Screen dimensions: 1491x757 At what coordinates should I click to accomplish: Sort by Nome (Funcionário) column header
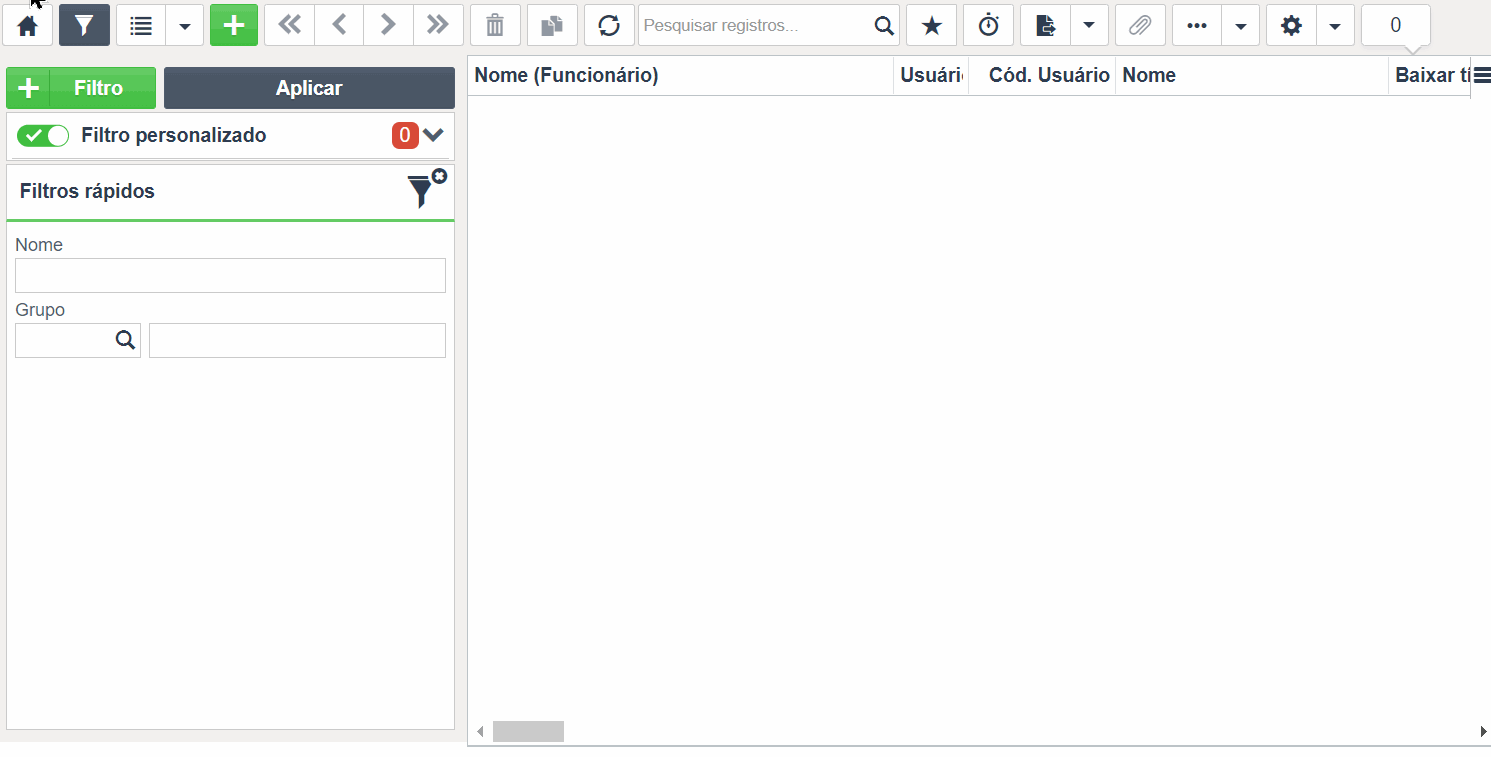pyautogui.click(x=681, y=76)
